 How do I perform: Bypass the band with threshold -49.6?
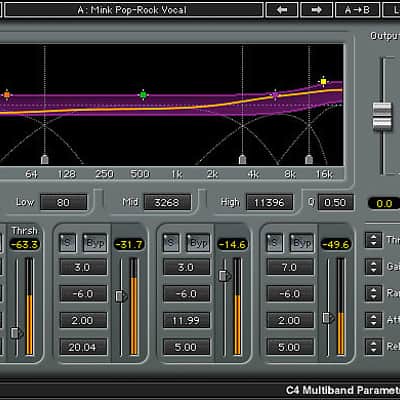[x=302, y=243]
